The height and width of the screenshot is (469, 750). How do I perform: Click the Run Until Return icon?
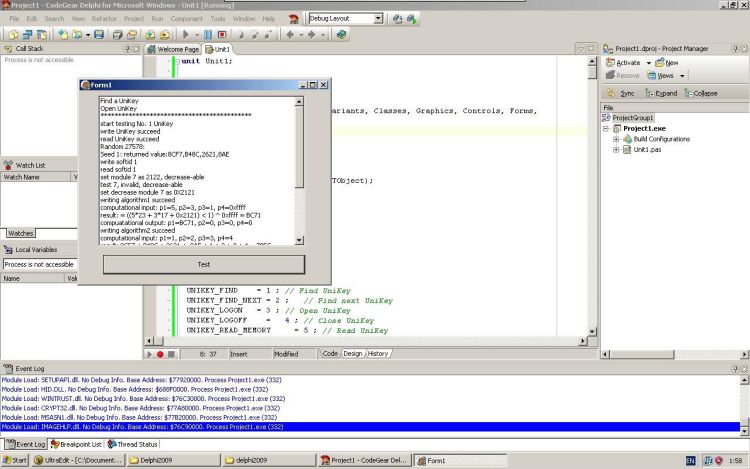[268, 34]
